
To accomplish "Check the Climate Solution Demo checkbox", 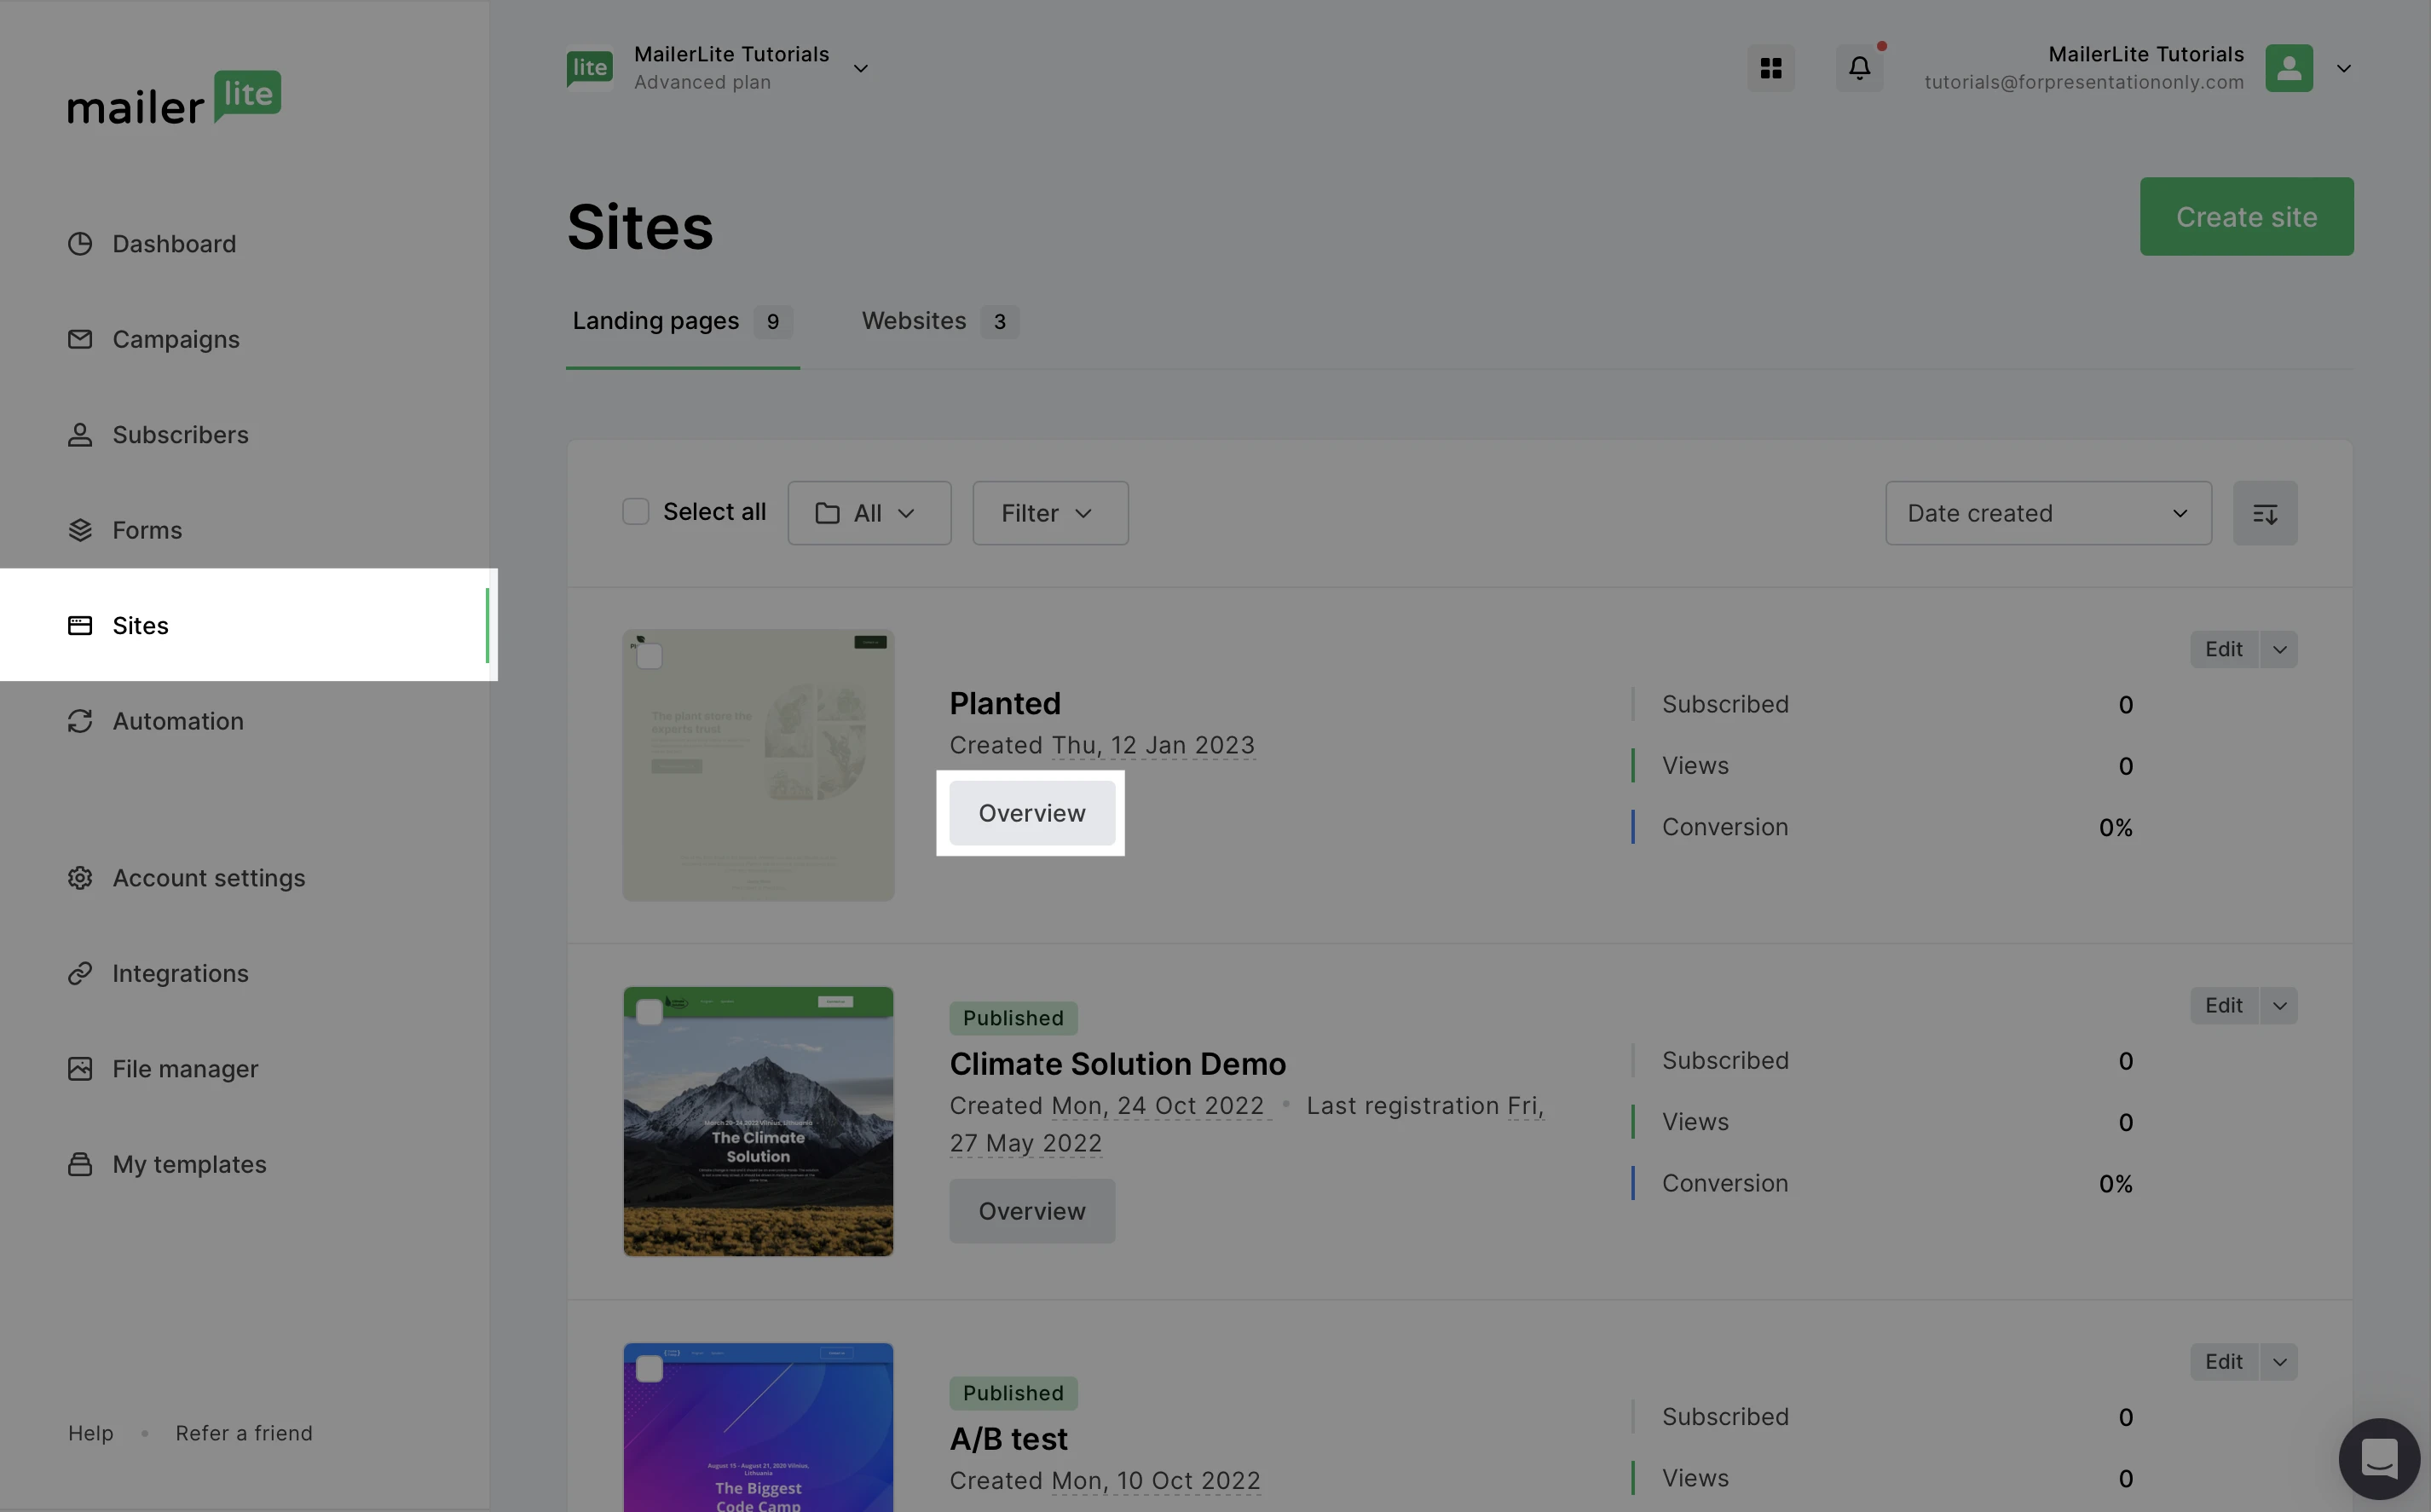I will click(650, 1013).
